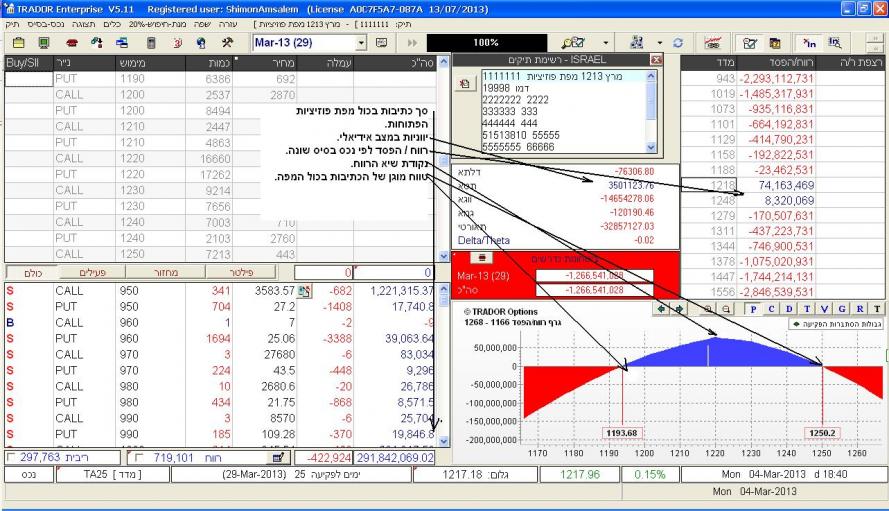Toggle the R chart mode button
Image resolution: width=889 pixels, height=511 pixels.
[x=860, y=309]
